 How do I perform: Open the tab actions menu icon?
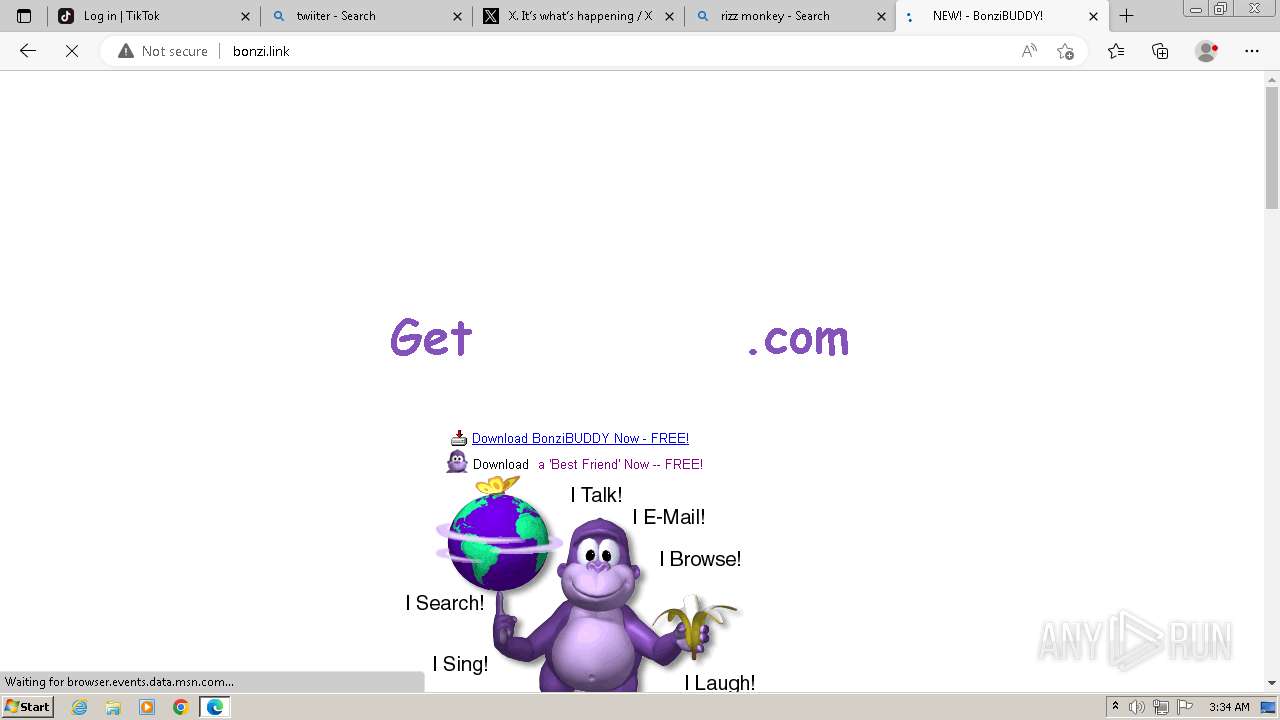coord(24,16)
